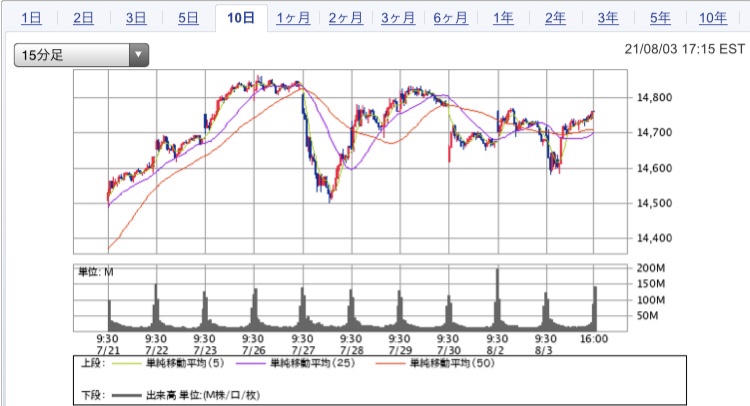
Task: Click the green 5-period average legend line
Action: [x=126, y=364]
